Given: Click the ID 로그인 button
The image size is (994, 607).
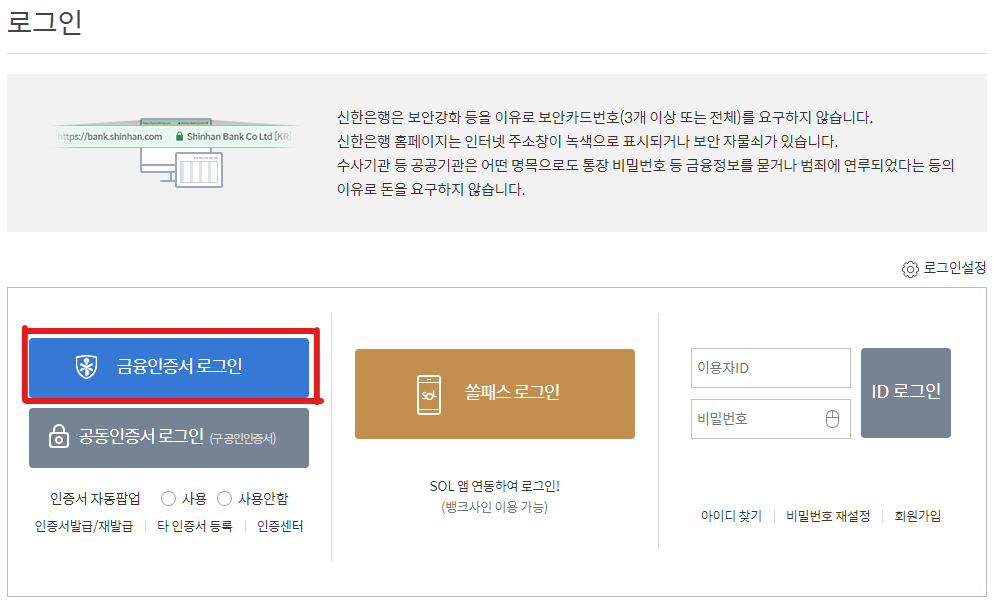Looking at the screenshot, I should [905, 392].
